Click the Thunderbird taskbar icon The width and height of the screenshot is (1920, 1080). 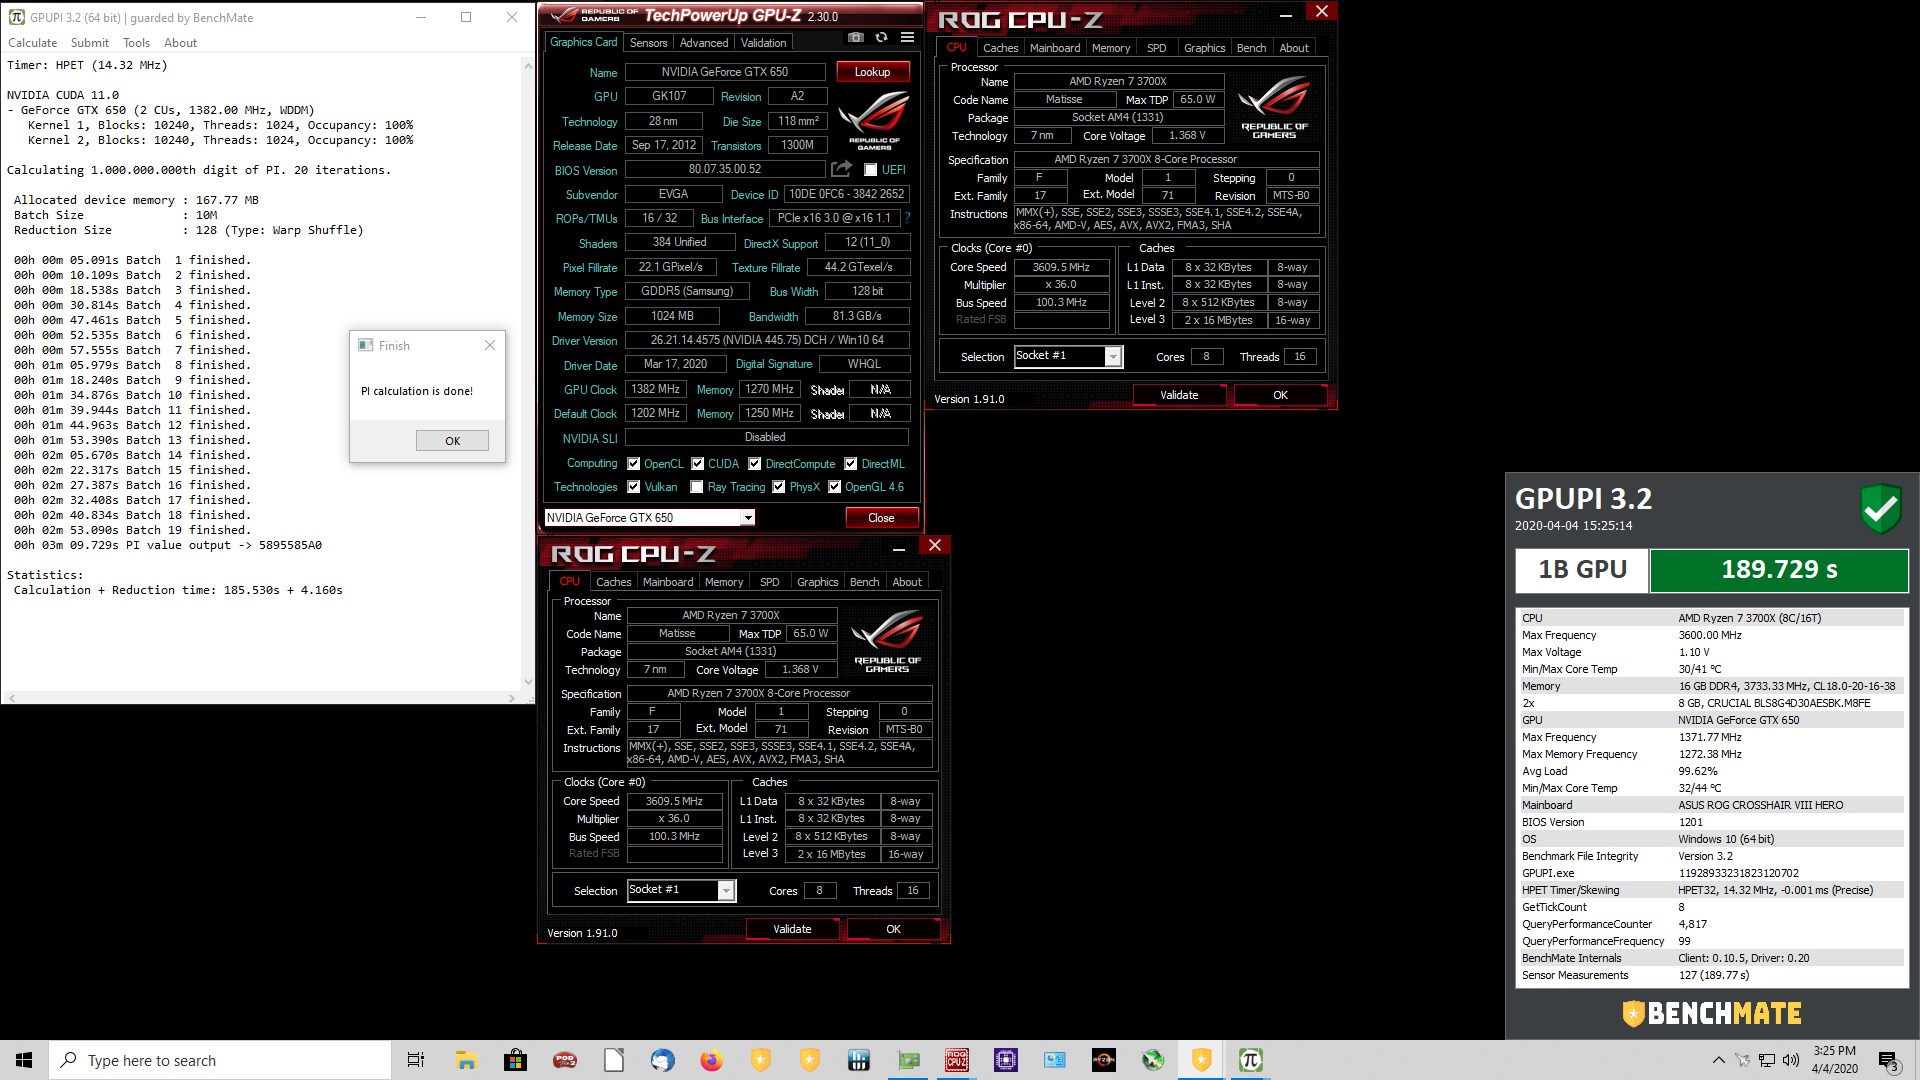click(662, 1060)
